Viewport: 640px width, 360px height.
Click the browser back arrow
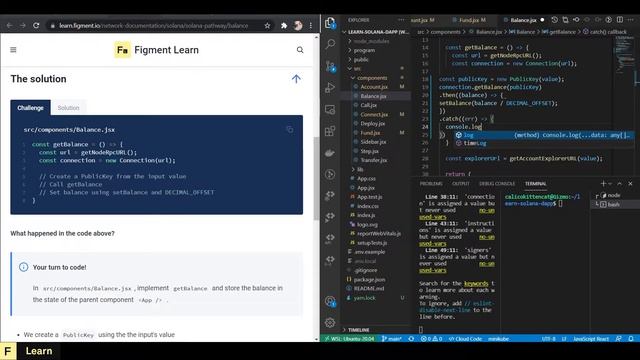click(x=9, y=25)
